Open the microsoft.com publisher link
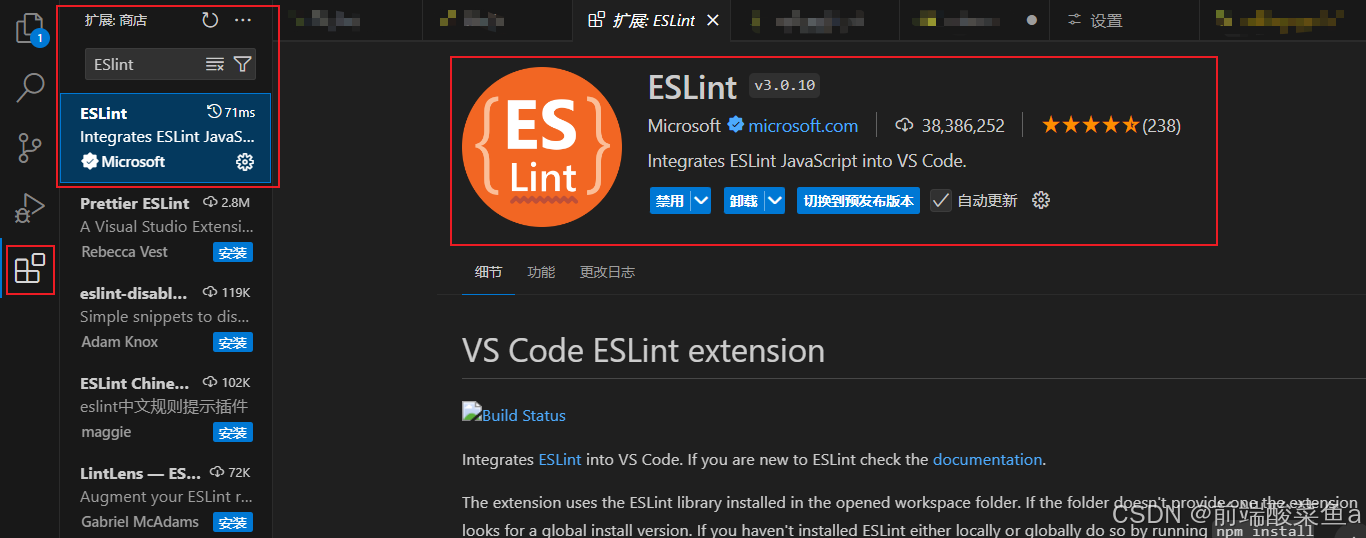Viewport: 1366px width, 538px height. click(x=803, y=125)
